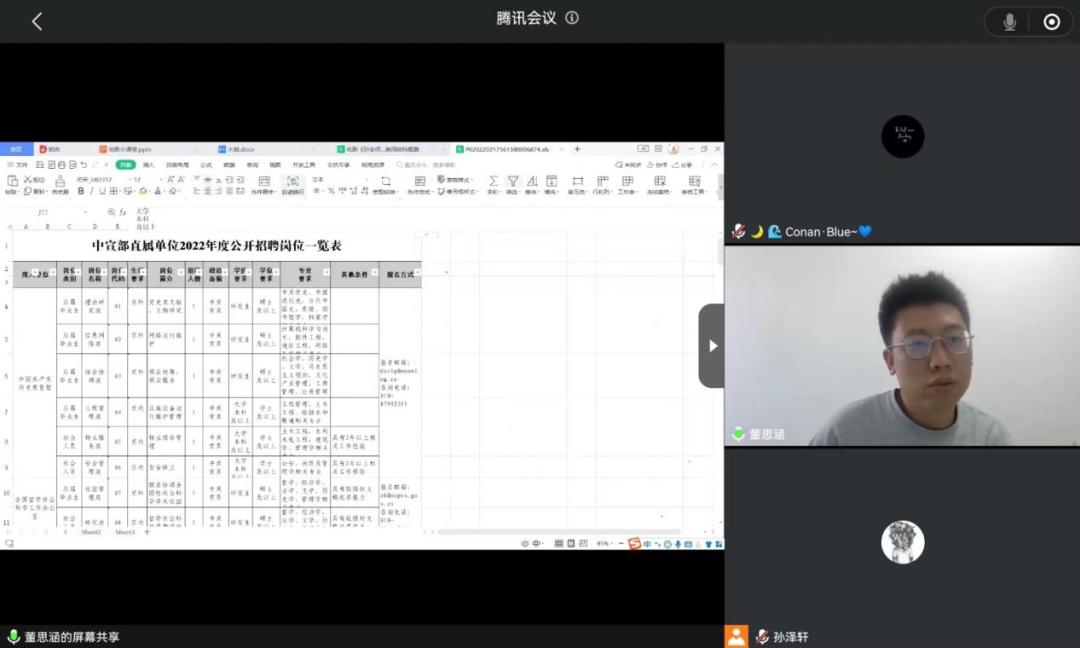The image size is (1080, 648).
Task: Click the Sogou input method S icon
Action: pos(634,543)
